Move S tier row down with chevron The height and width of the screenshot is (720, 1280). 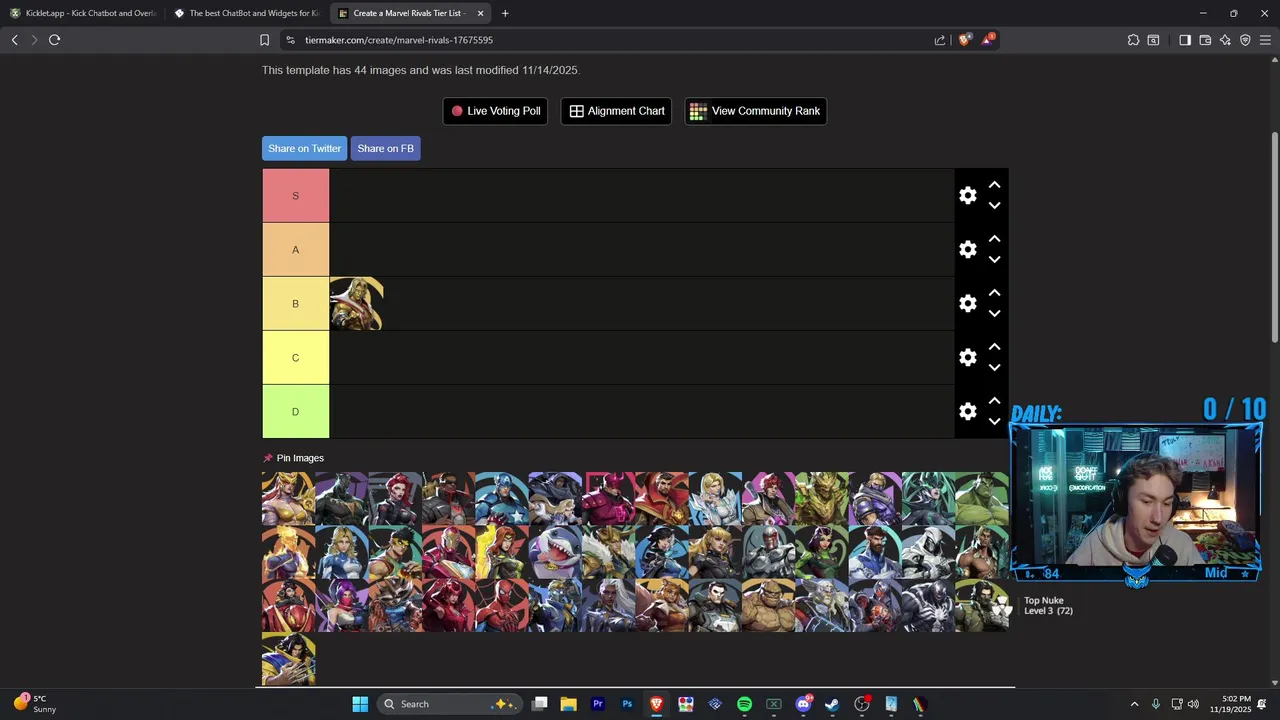(994, 206)
